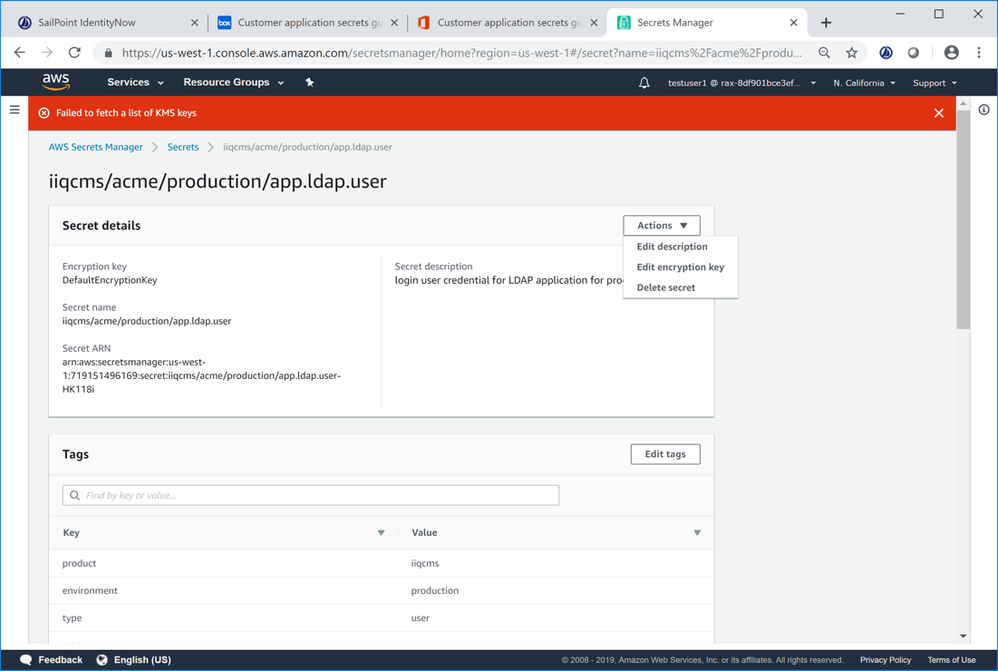Sort tags by the Key column arrow
This screenshot has width=998, height=671.
tap(381, 533)
